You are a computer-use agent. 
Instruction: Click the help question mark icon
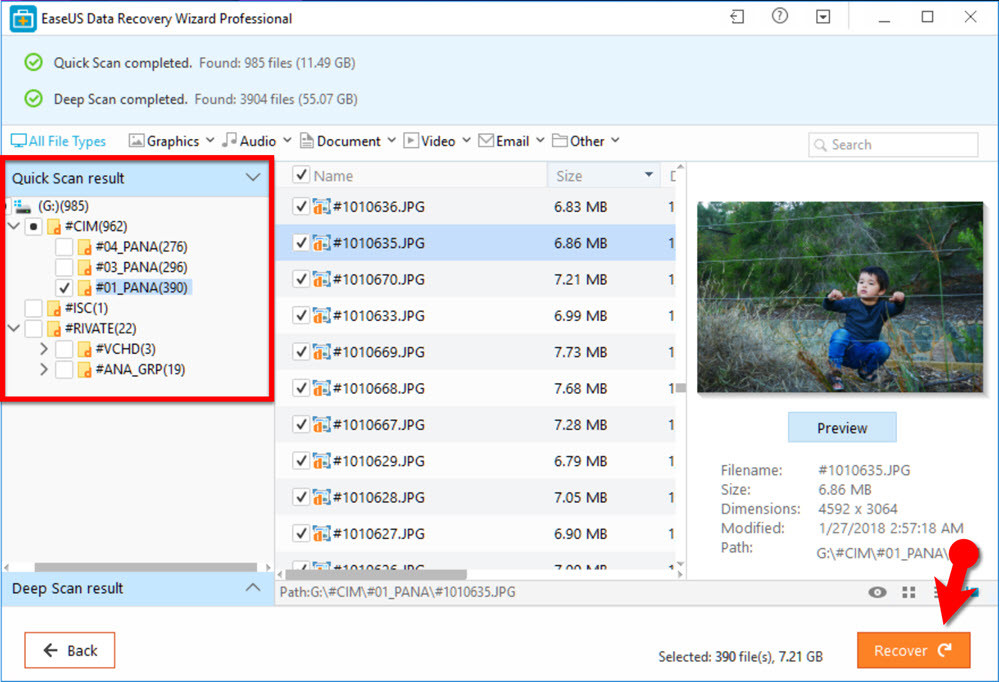tap(779, 17)
